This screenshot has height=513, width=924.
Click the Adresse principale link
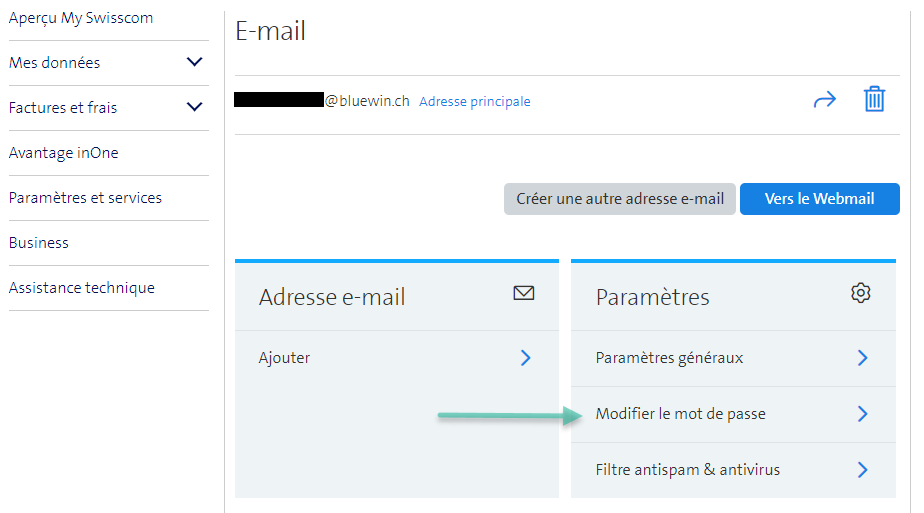point(475,102)
